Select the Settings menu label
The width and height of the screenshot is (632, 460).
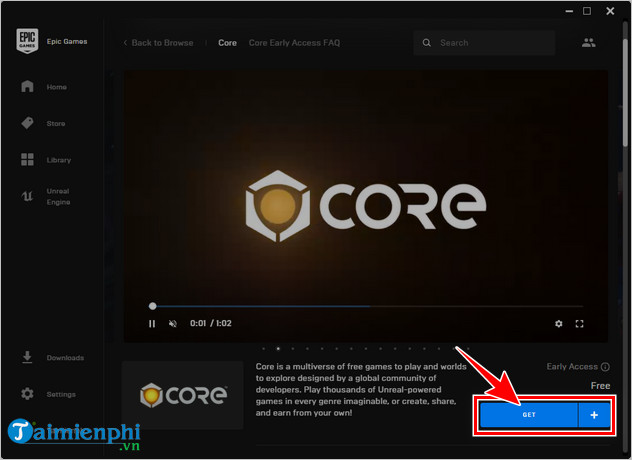[61, 394]
